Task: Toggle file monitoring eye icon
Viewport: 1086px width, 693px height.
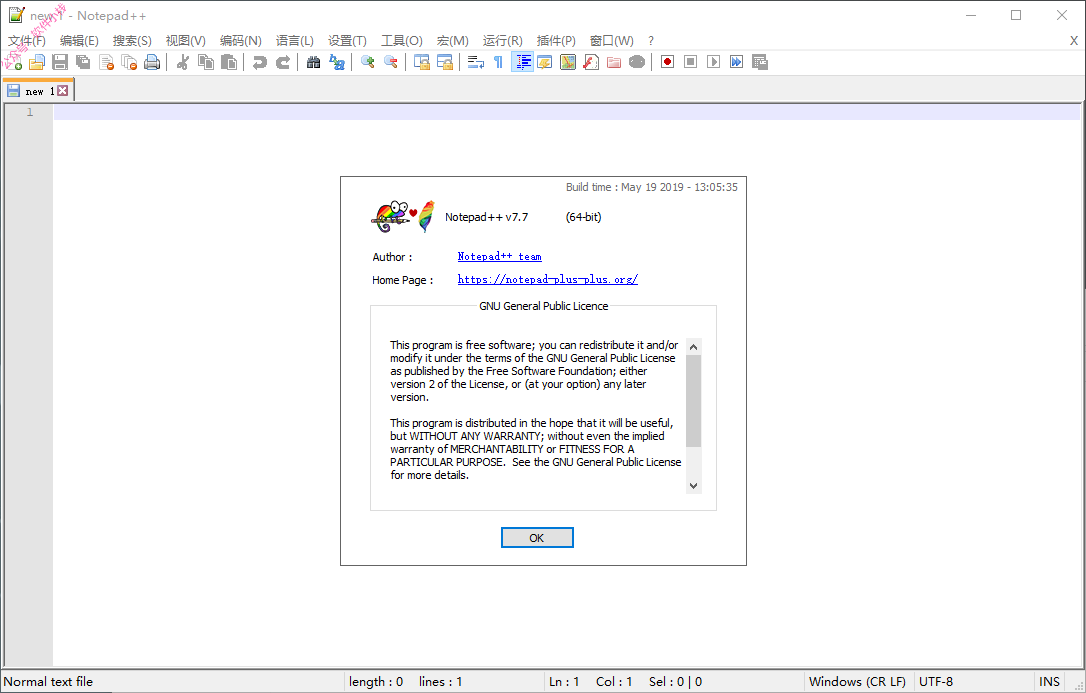Action: (x=637, y=62)
